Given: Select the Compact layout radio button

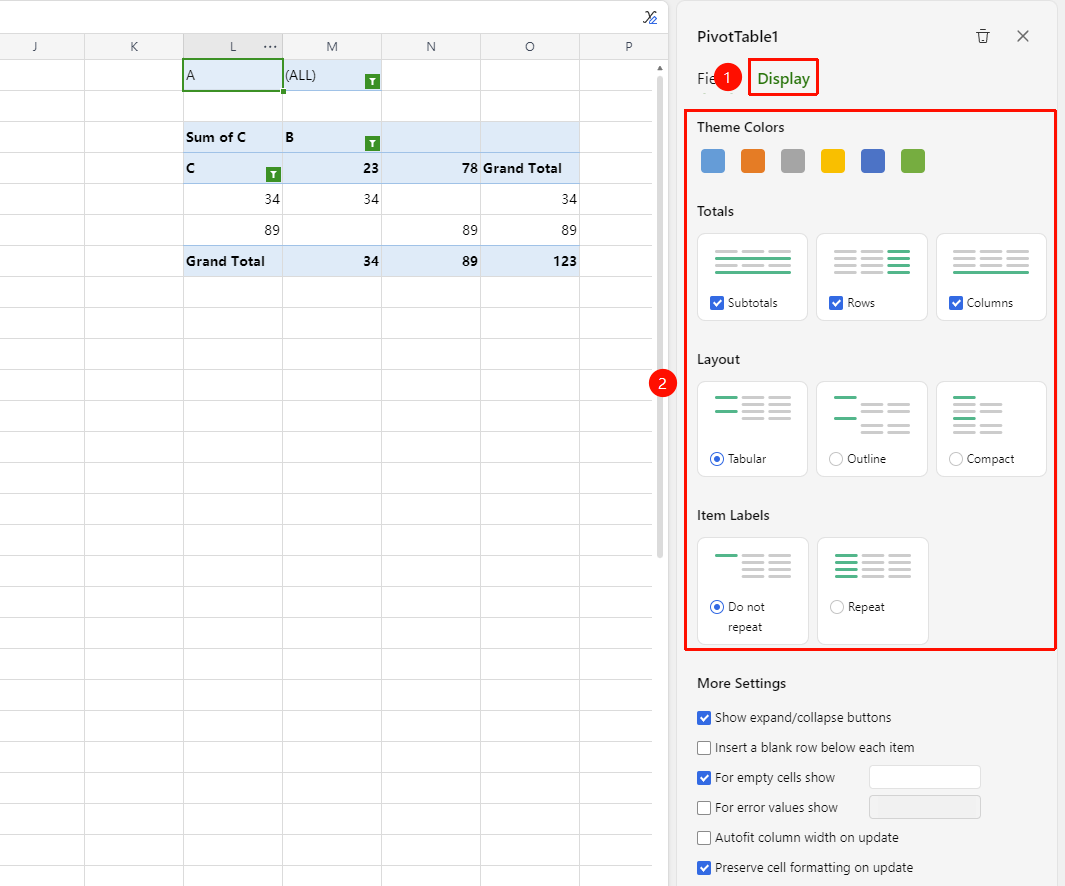Looking at the screenshot, I should [x=956, y=459].
